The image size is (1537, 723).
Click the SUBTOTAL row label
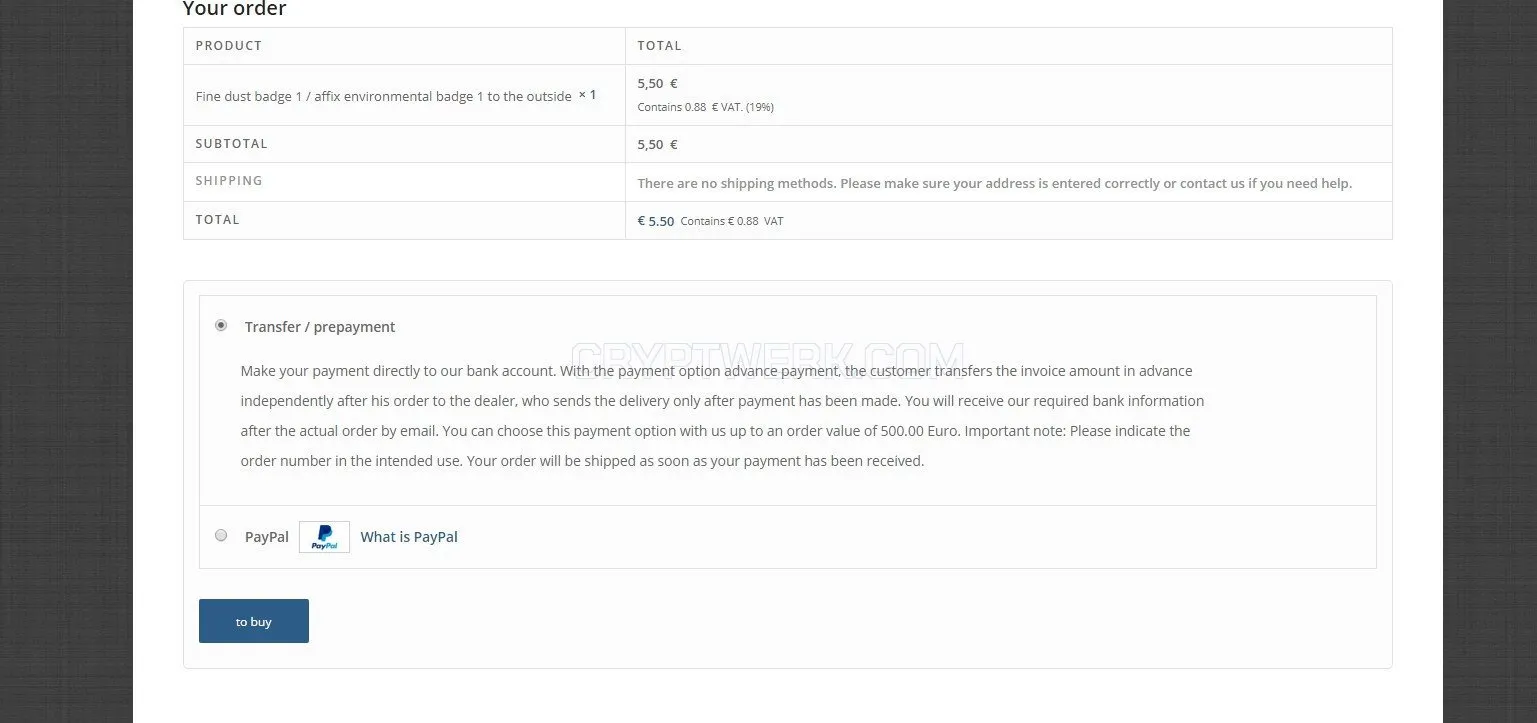pos(232,144)
